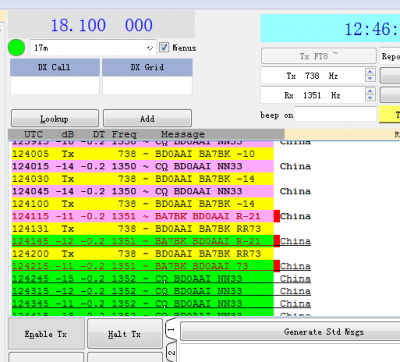This screenshot has height=362, width=400.
Task: Select the 124100 Tx BD0AAI BA7BK -14 row
Action: click(x=143, y=204)
